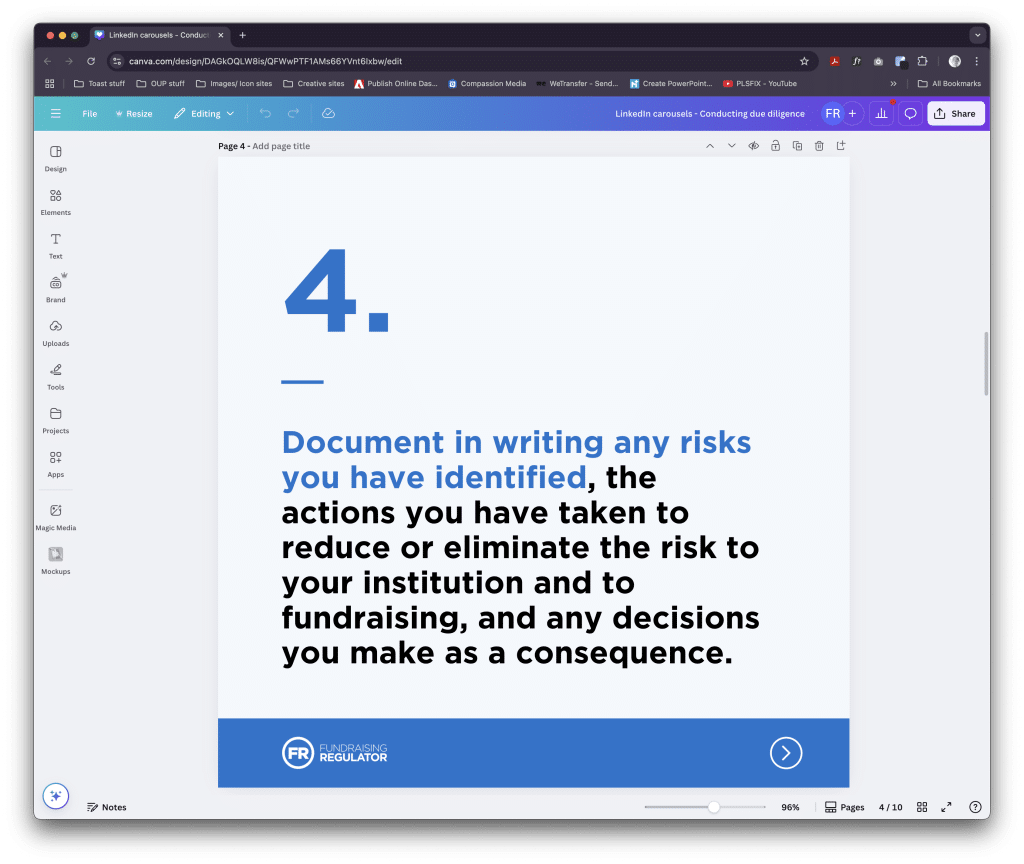Expand the Pages panel
The width and height of the screenshot is (1024, 864).
point(844,807)
